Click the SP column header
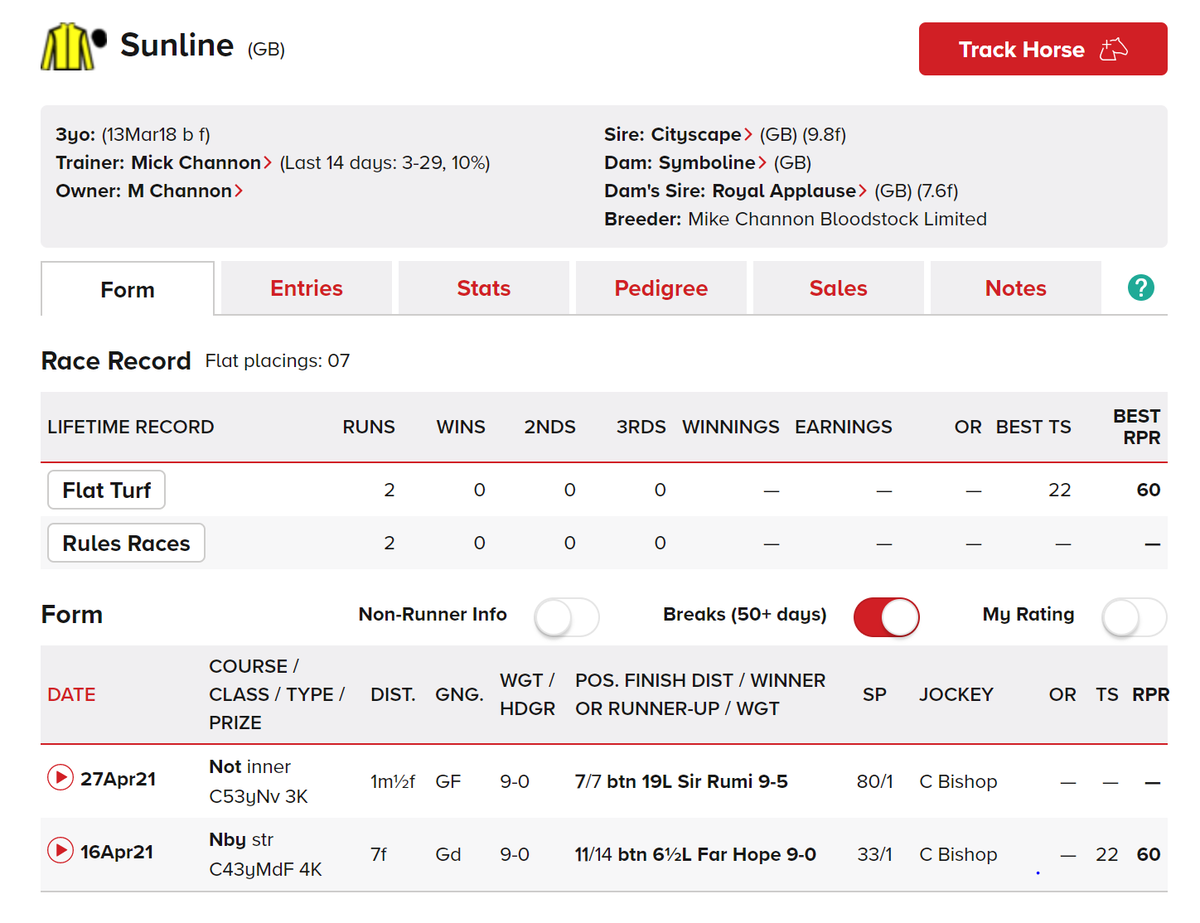The image size is (1200, 923). point(875,694)
